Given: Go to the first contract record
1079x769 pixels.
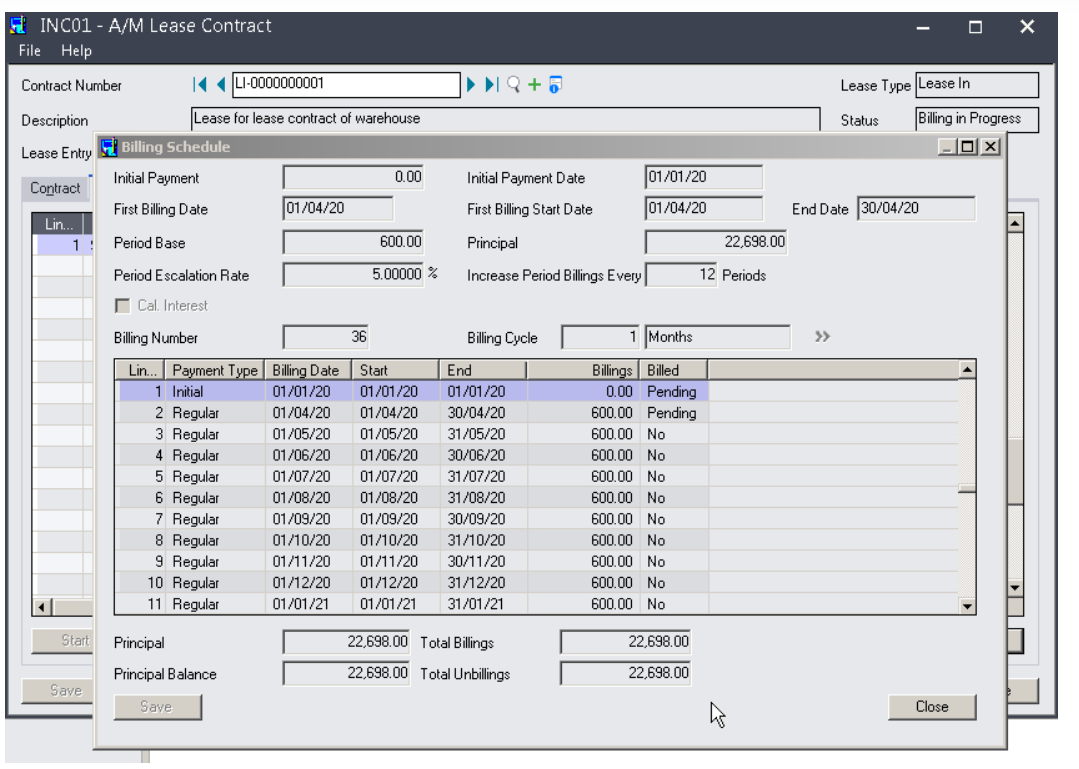Looking at the screenshot, I should 200,85.
